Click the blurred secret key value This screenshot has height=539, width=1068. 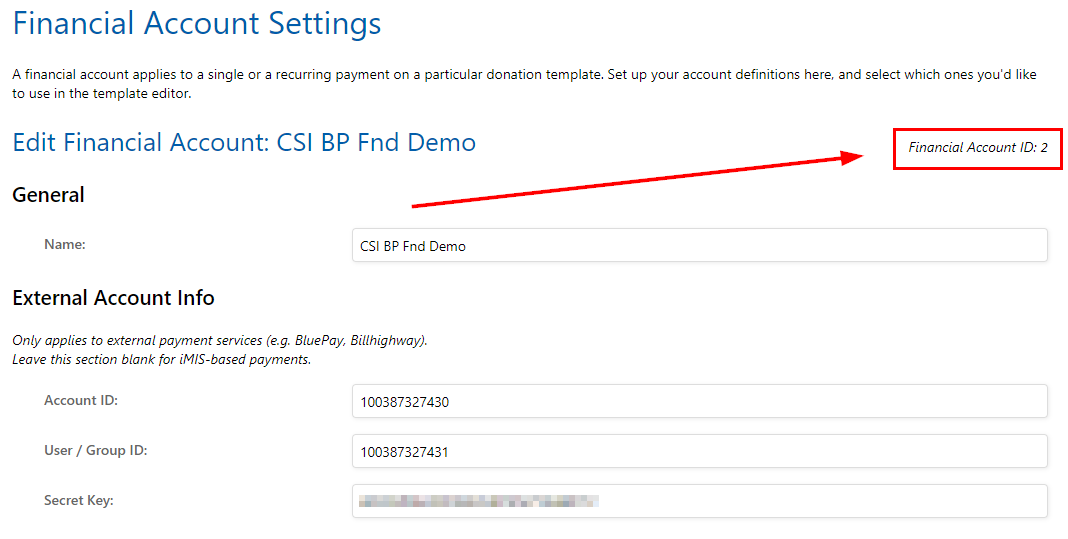click(x=478, y=501)
